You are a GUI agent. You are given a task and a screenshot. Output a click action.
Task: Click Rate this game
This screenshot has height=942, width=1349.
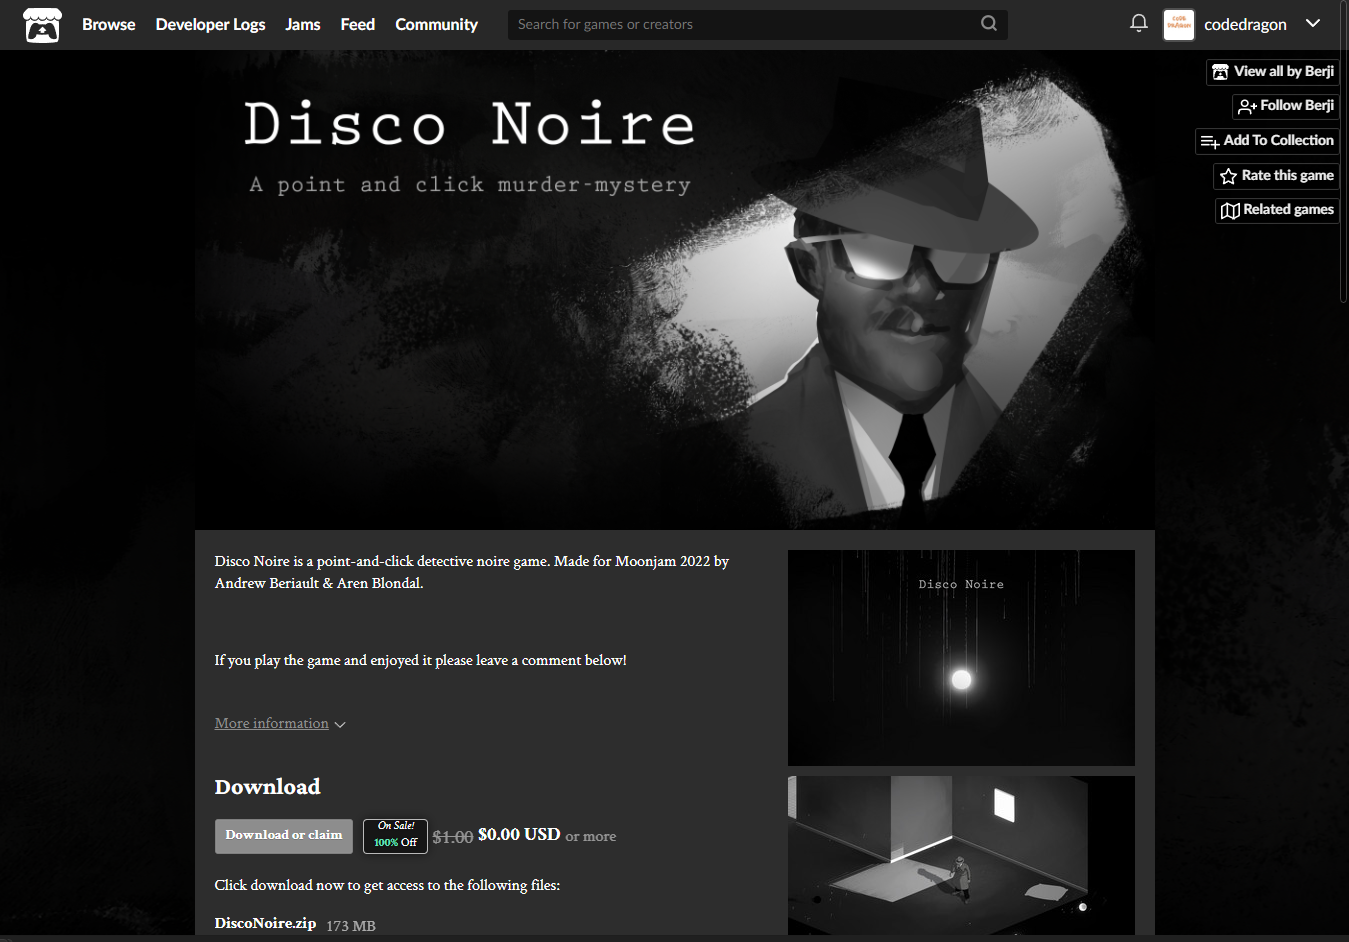coord(1276,175)
